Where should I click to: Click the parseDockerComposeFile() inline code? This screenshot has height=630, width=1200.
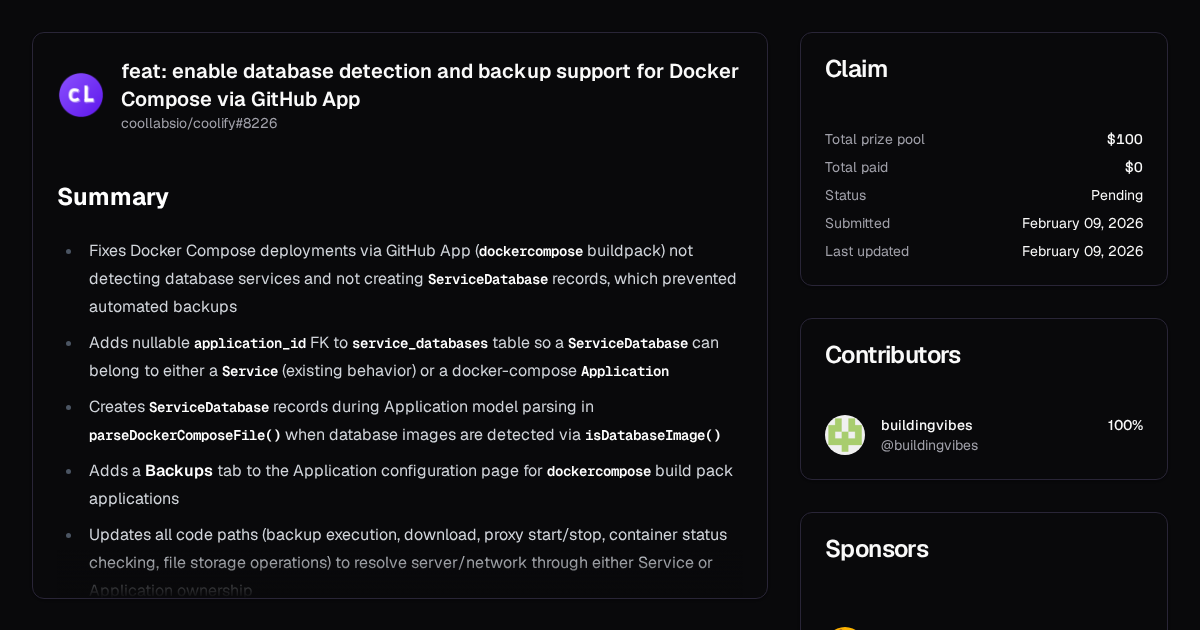(185, 435)
